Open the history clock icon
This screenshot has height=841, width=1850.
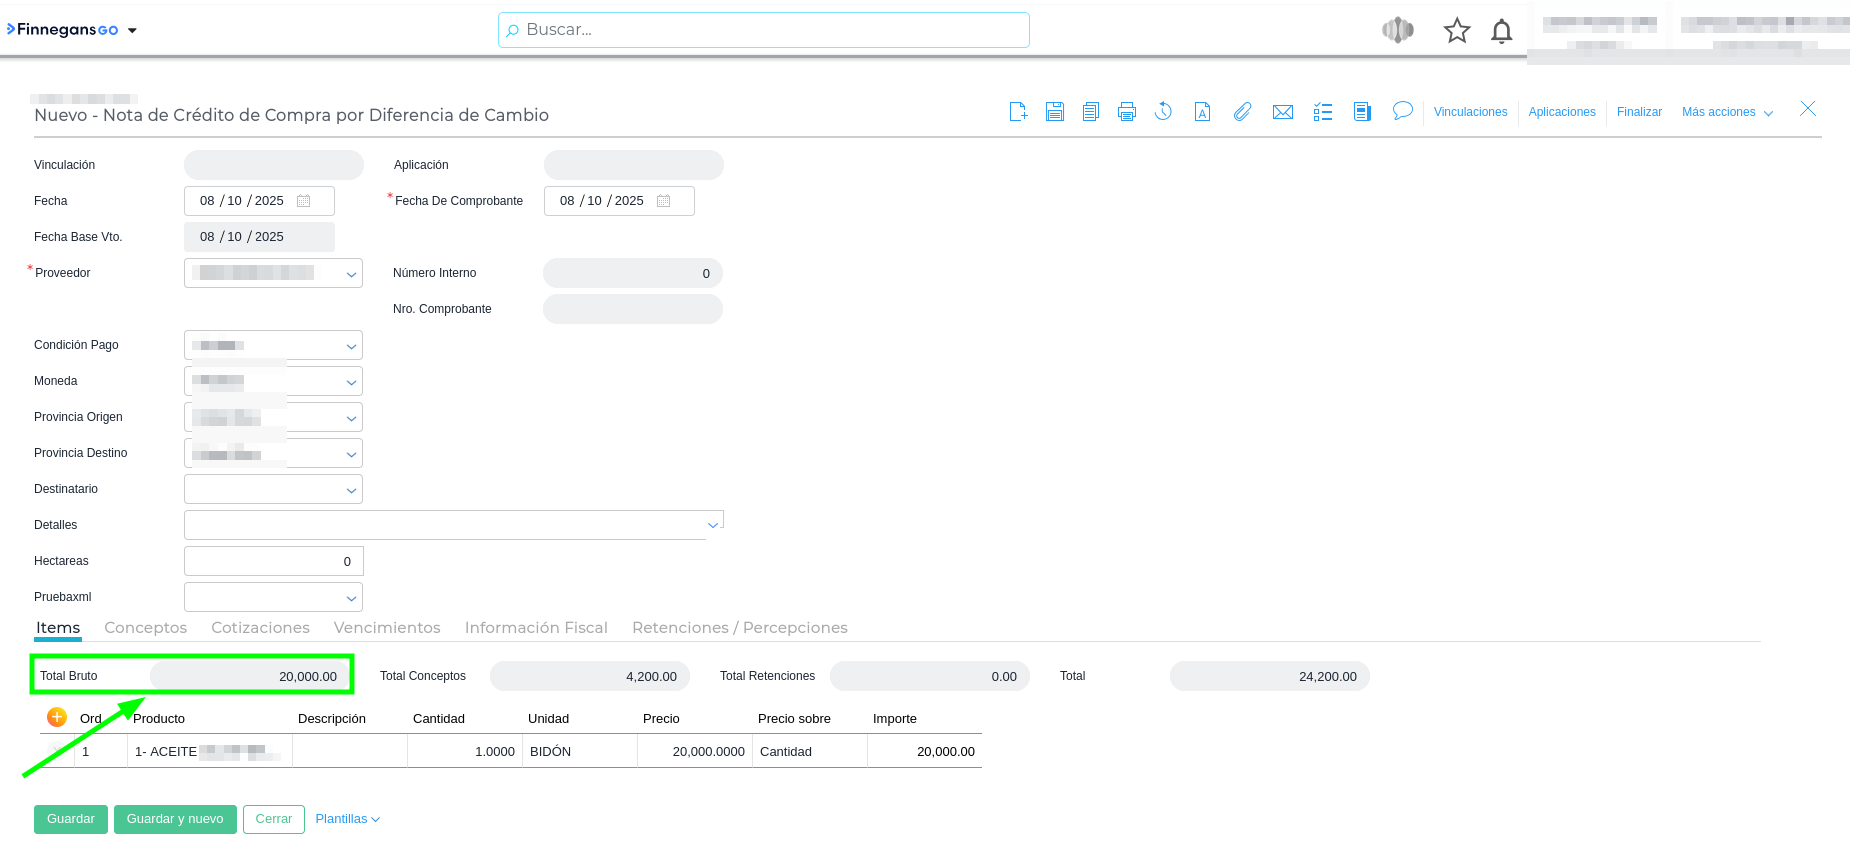click(1163, 112)
